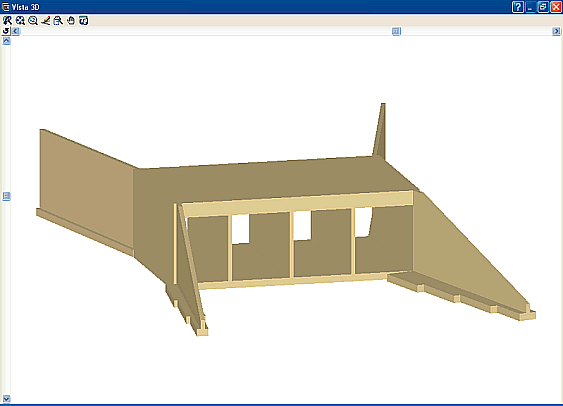This screenshot has width=563, height=406.
Task: Click the rotate reset arrow icon
Action: click(x=6, y=31)
